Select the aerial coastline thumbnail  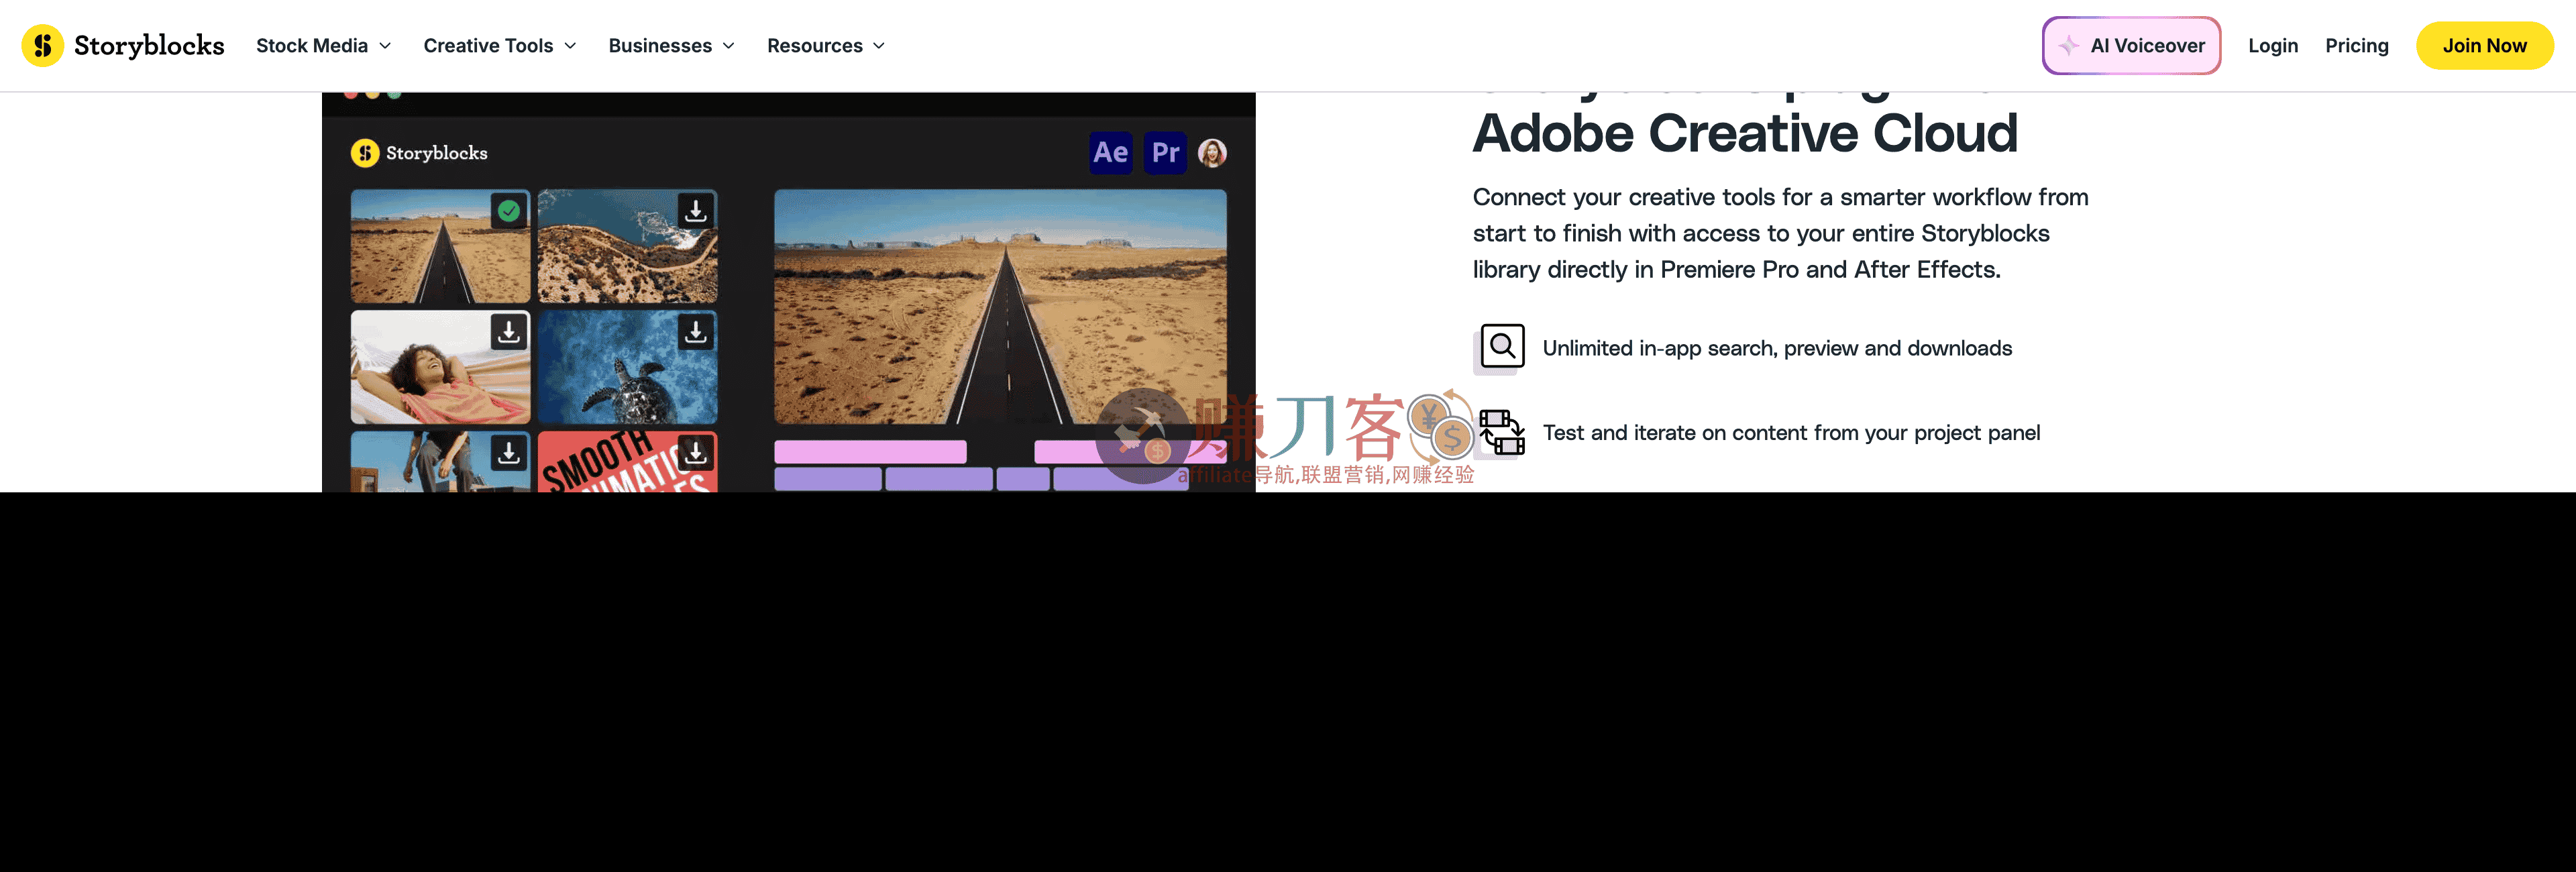[627, 246]
